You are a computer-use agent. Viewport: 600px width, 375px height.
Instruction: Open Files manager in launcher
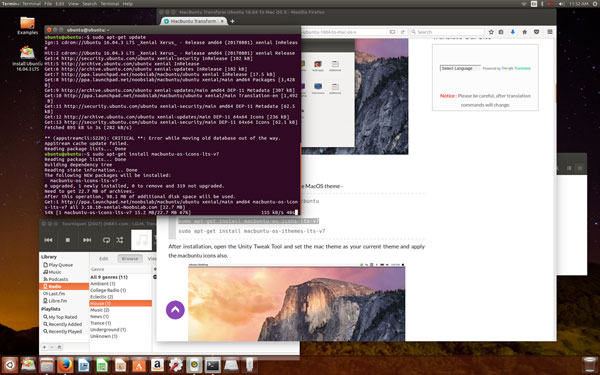tap(47, 365)
